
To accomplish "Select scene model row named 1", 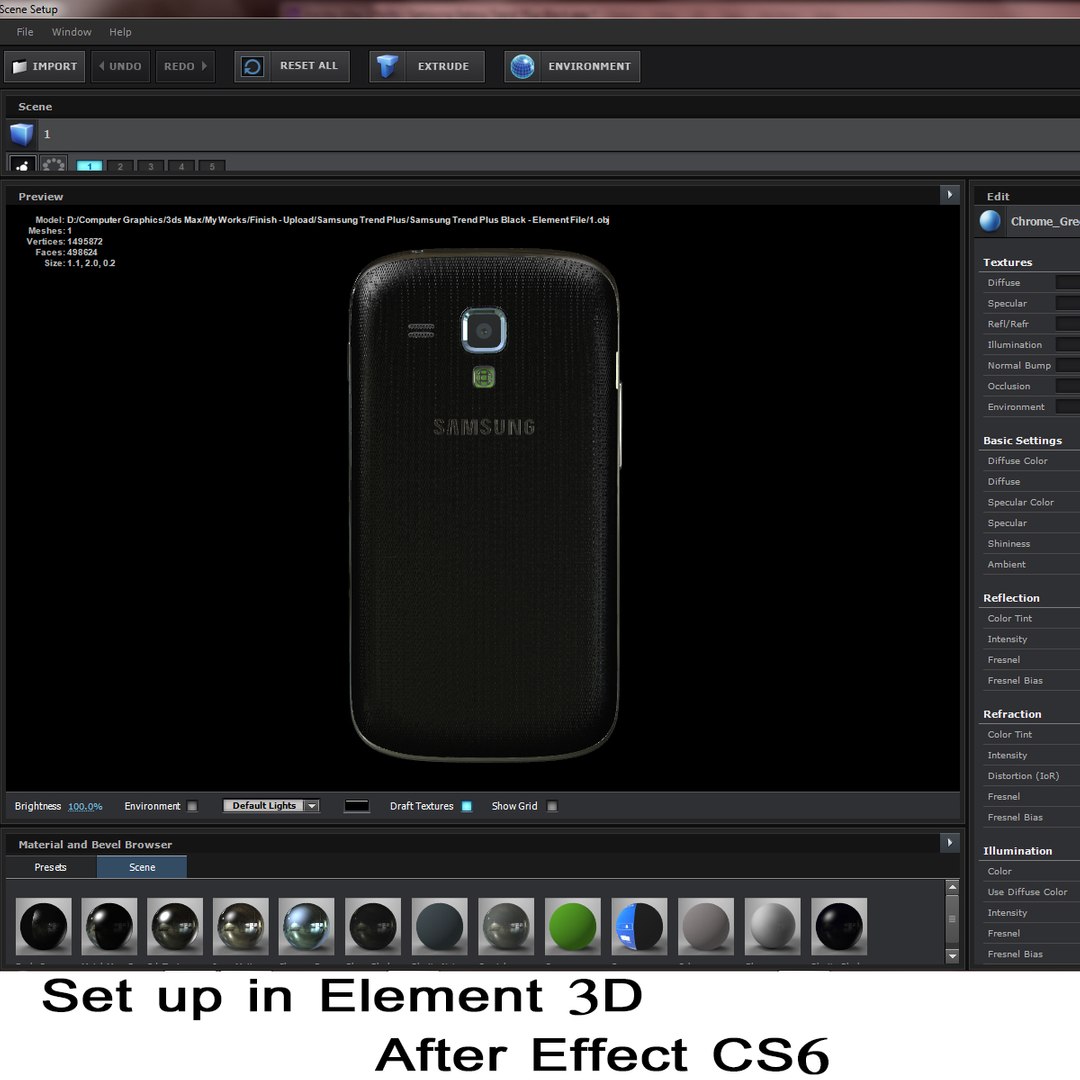I will tap(543, 134).
